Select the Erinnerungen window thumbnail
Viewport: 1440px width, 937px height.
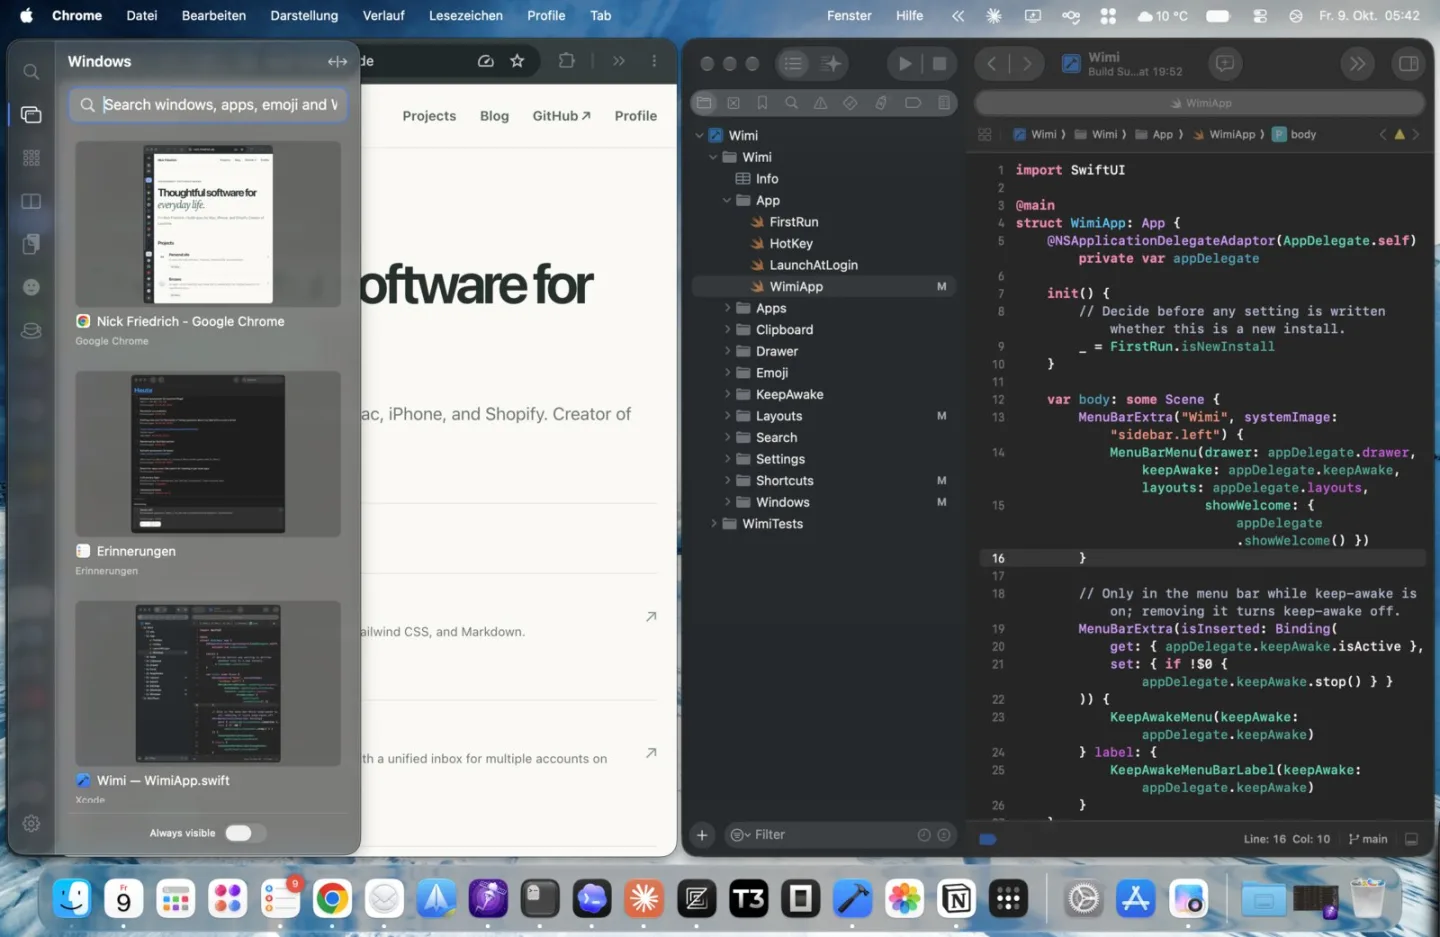coord(208,454)
